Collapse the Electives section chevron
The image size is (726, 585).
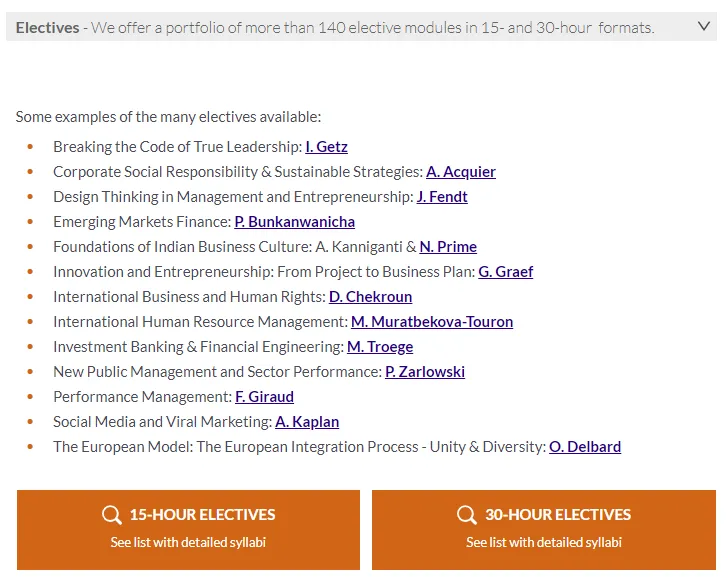(x=702, y=27)
